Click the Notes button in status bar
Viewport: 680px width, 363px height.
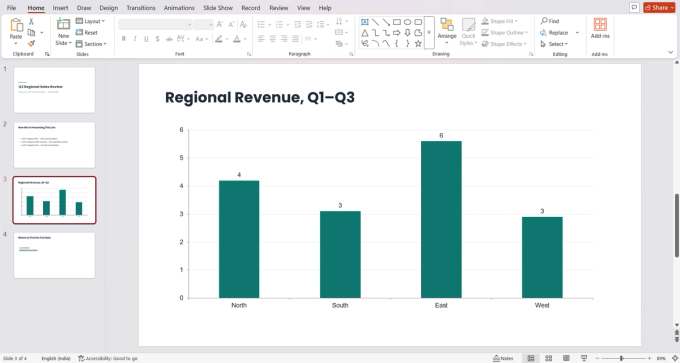(x=503, y=358)
